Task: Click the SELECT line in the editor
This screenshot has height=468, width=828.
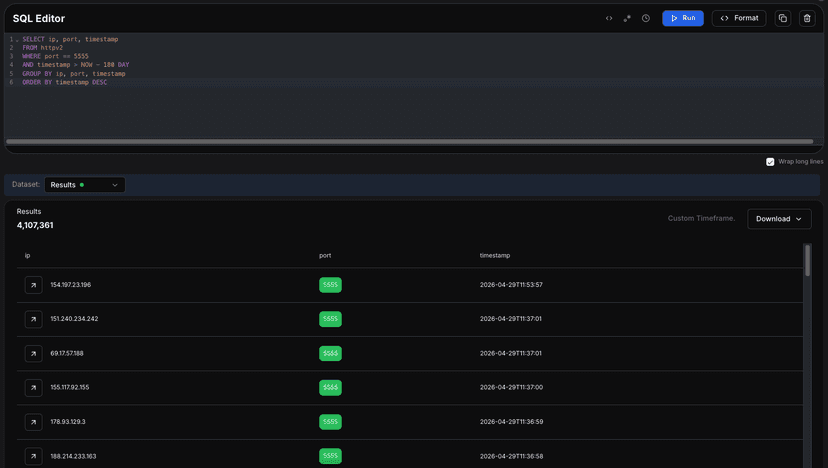Action: 70,39
